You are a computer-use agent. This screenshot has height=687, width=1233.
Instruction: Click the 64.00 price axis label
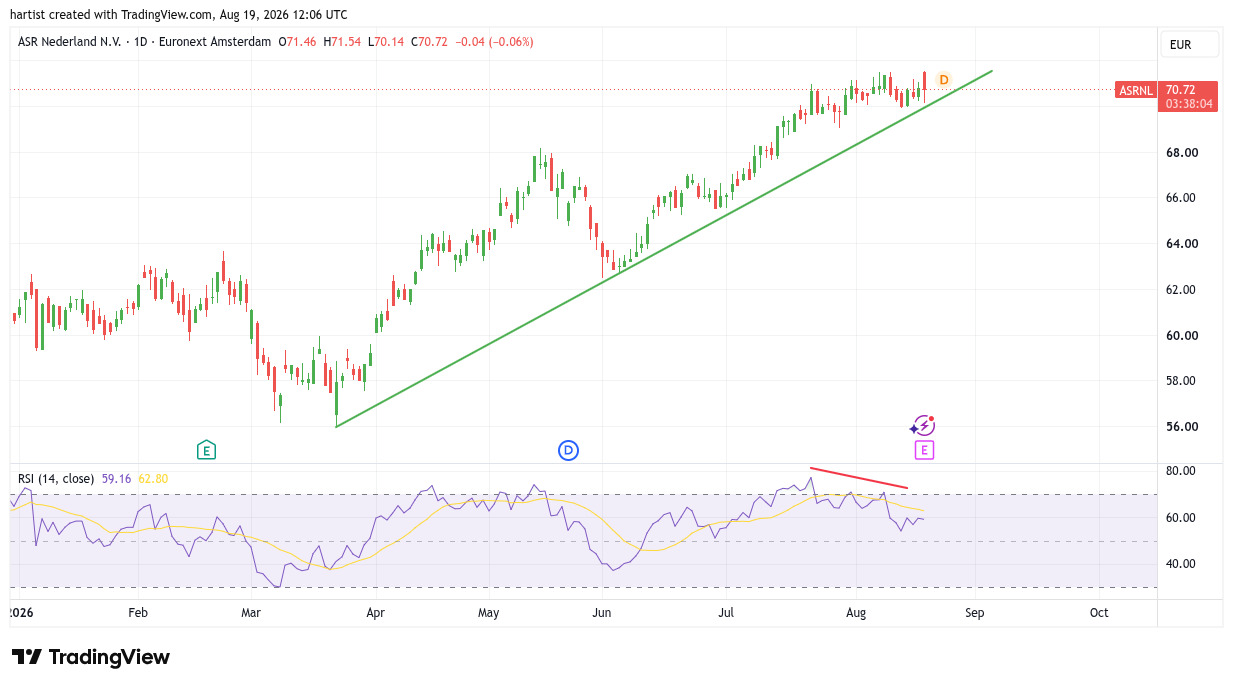coord(1182,244)
